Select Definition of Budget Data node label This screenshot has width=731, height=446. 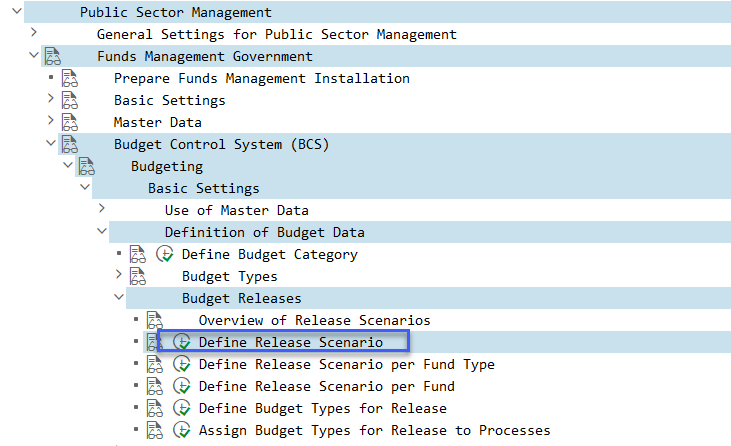click(x=264, y=232)
